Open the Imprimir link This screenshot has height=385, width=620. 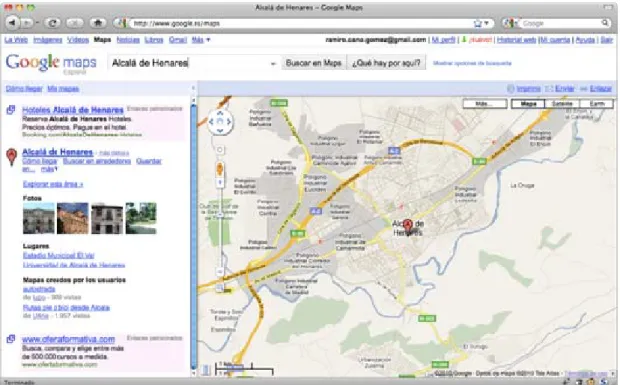[528, 89]
